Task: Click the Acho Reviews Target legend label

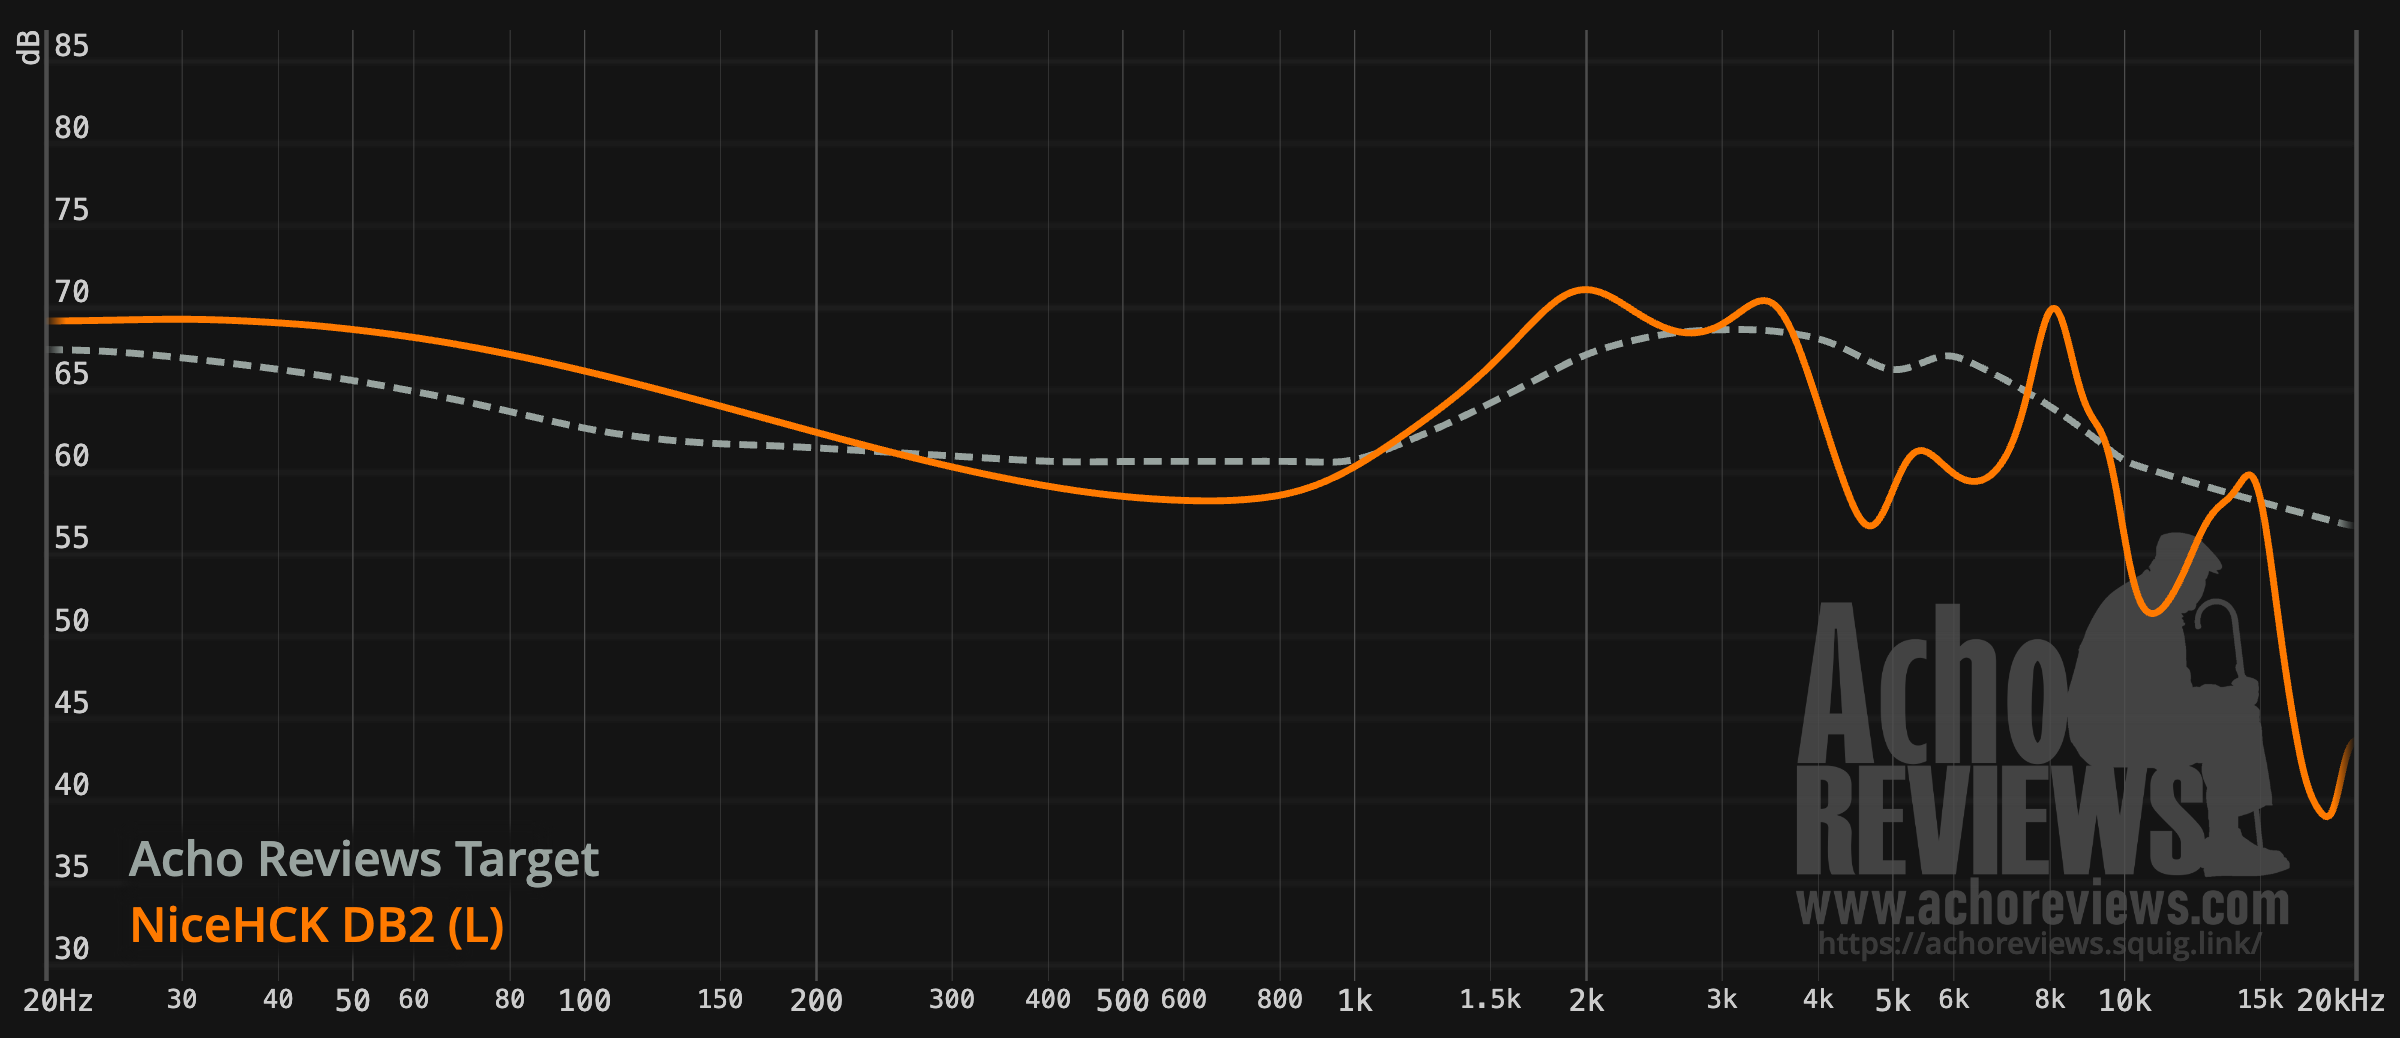Action: point(364,860)
